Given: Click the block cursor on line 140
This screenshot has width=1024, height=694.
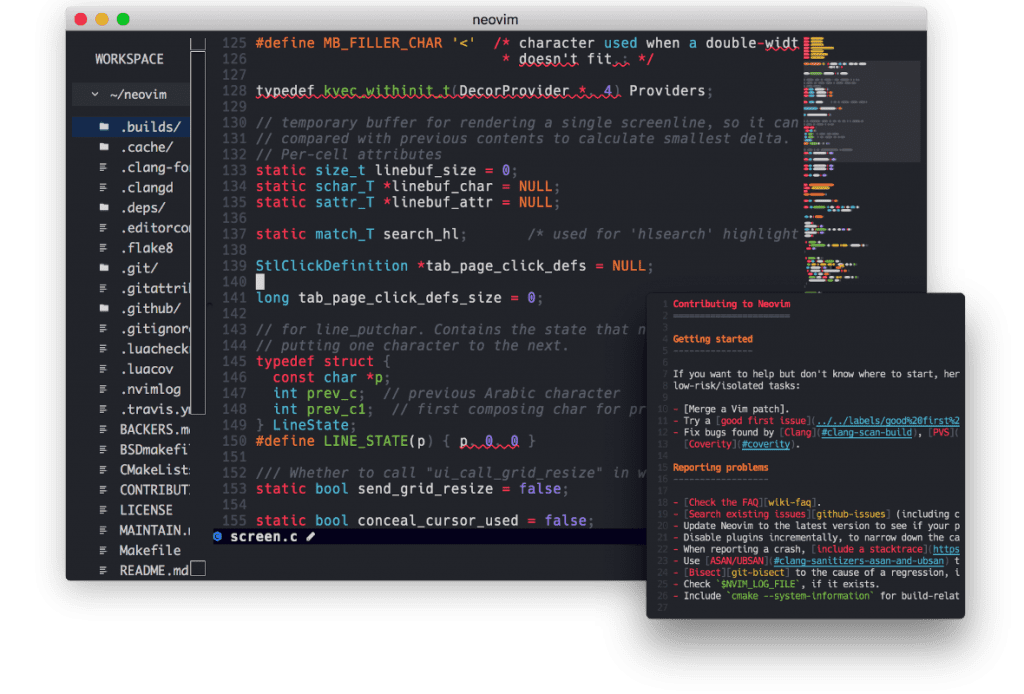Looking at the screenshot, I should (x=260, y=282).
